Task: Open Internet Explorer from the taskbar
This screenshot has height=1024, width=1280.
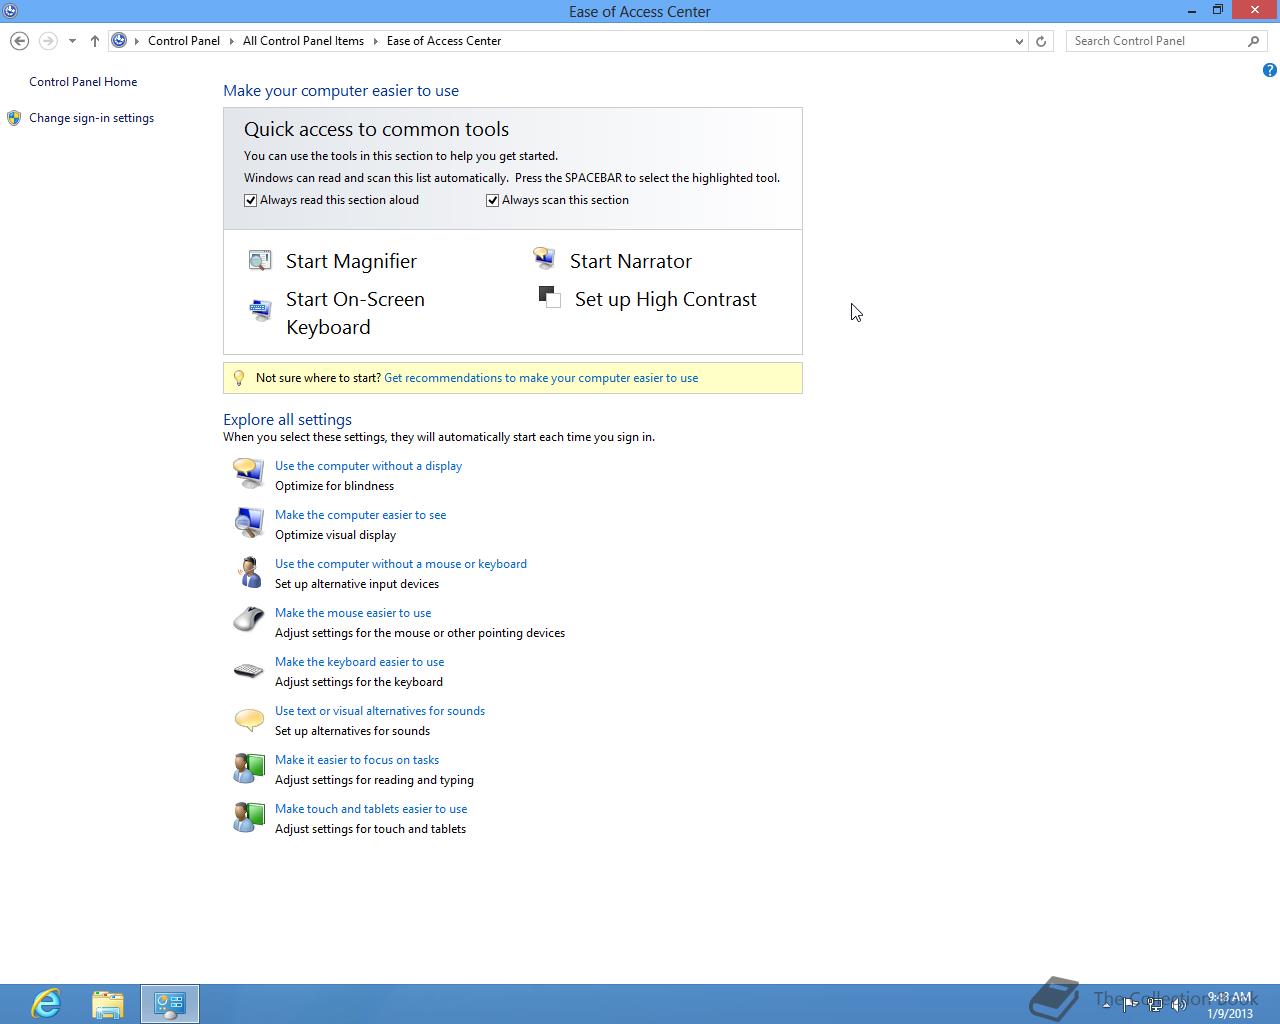Action: 45,1003
